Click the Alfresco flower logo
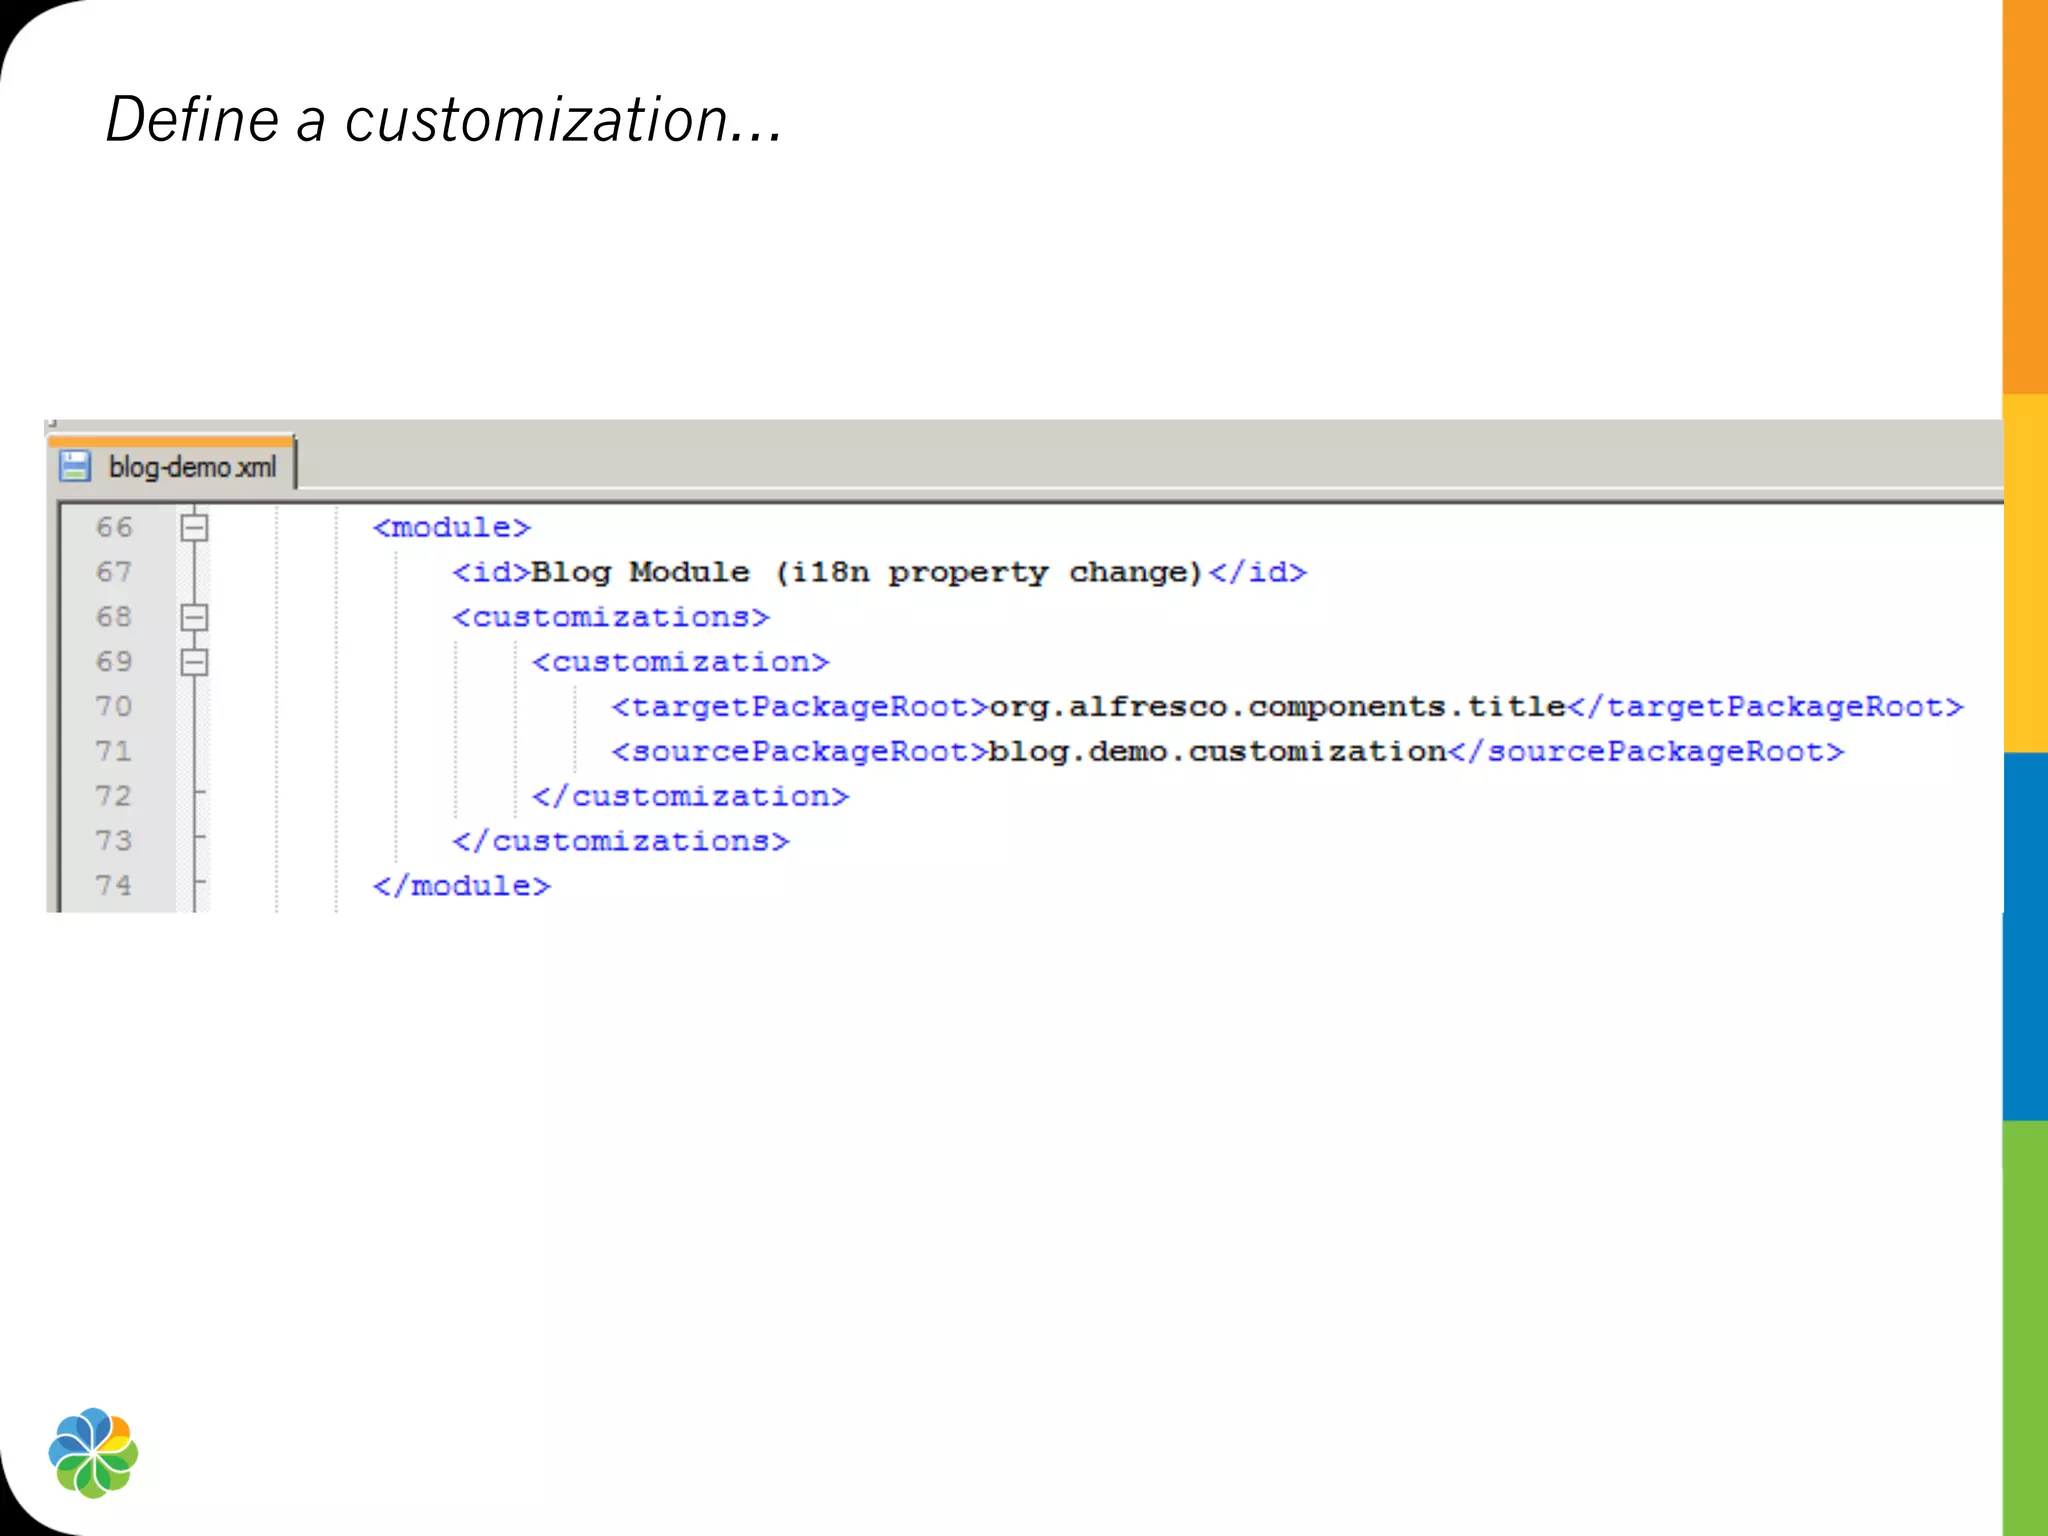 (x=93, y=1453)
